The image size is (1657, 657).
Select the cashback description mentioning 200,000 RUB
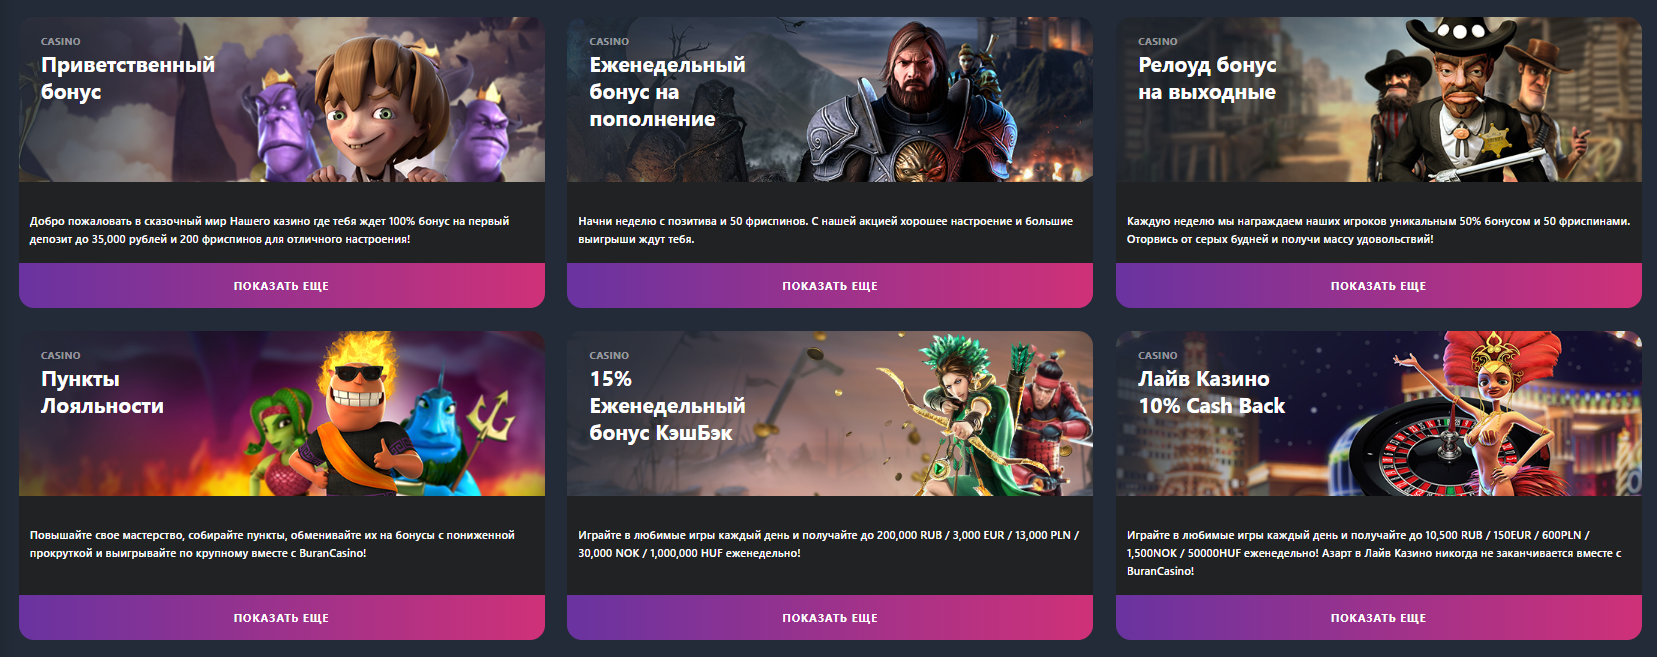coord(828,544)
